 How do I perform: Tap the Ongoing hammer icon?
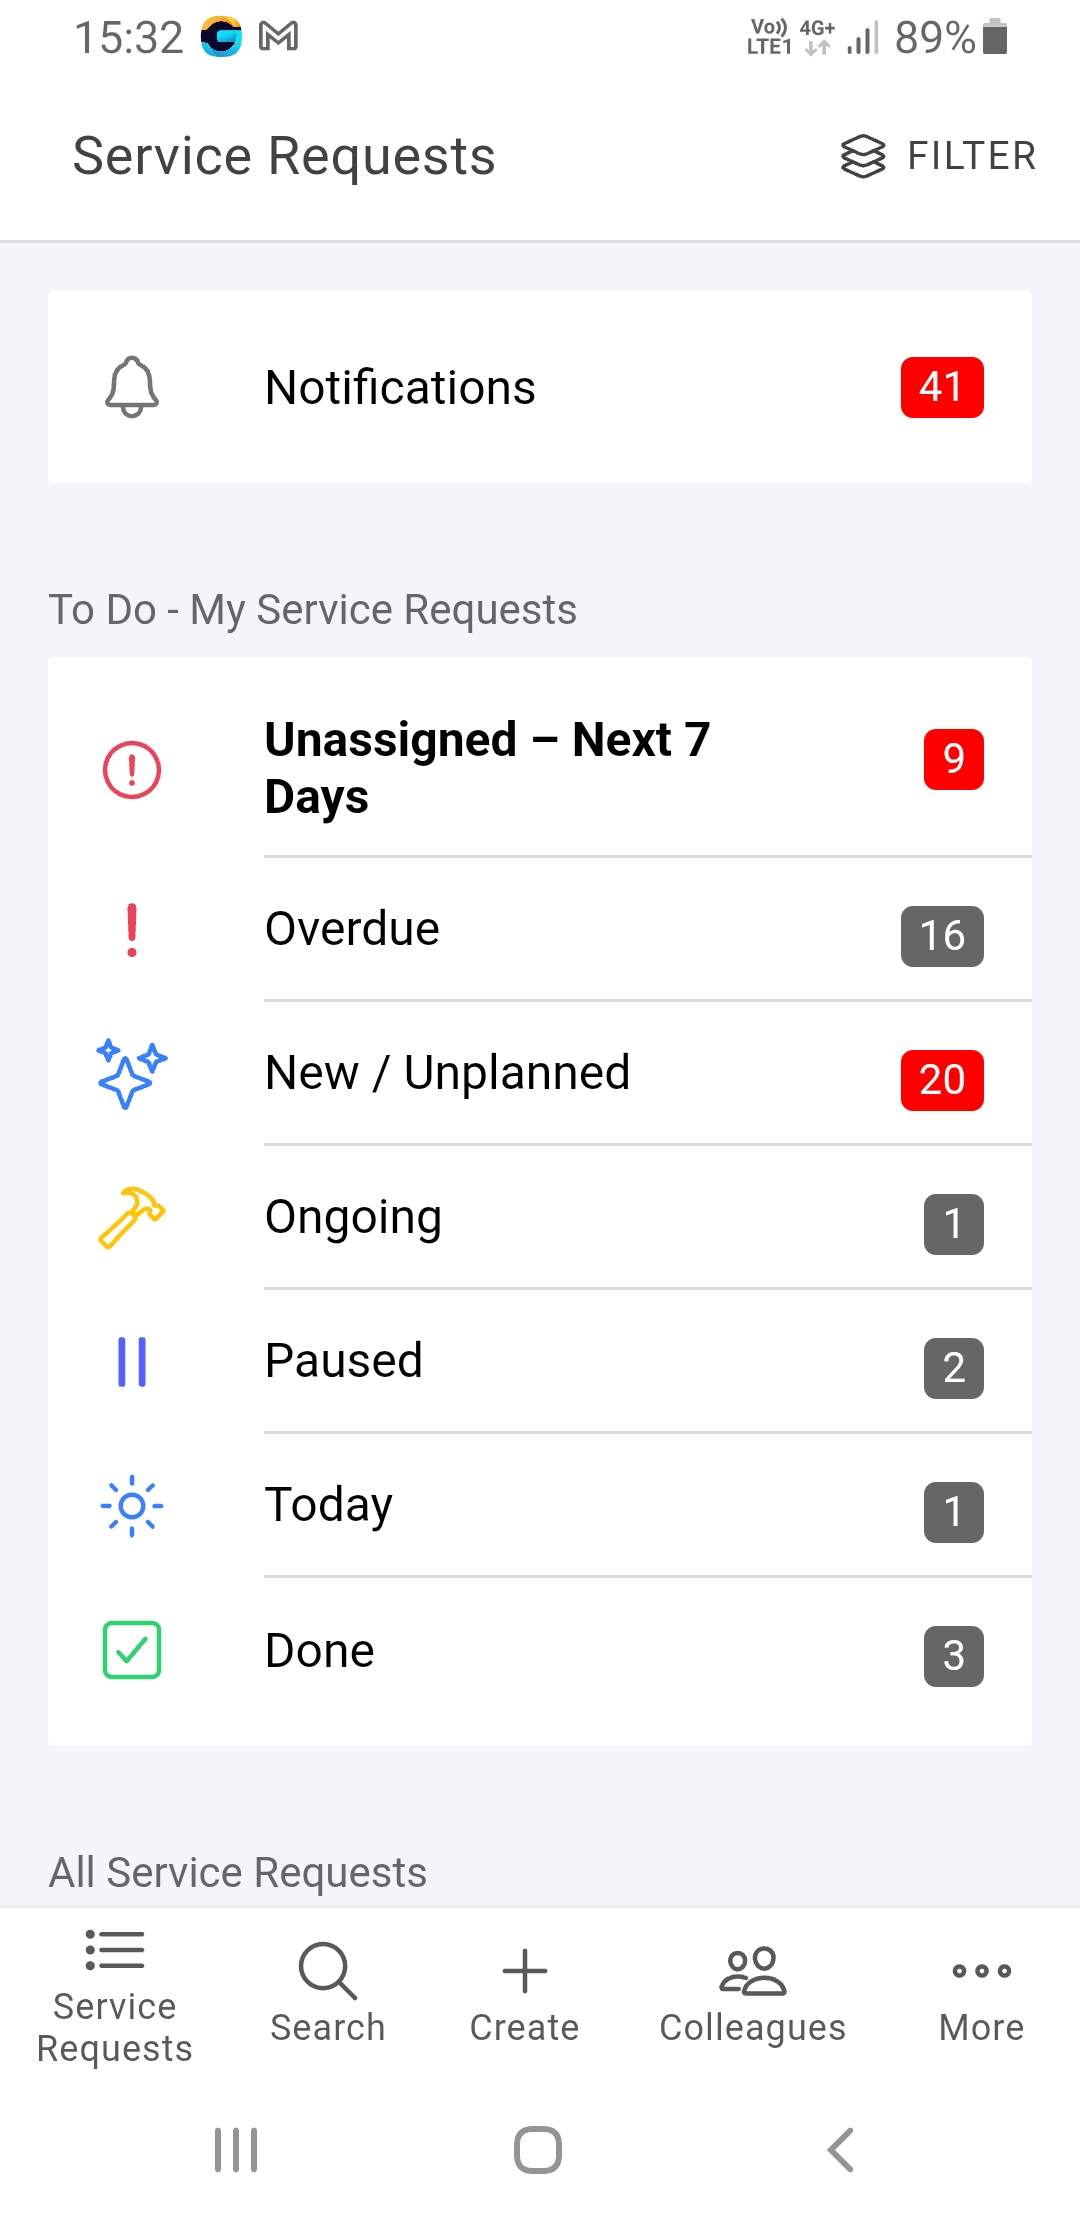132,1217
